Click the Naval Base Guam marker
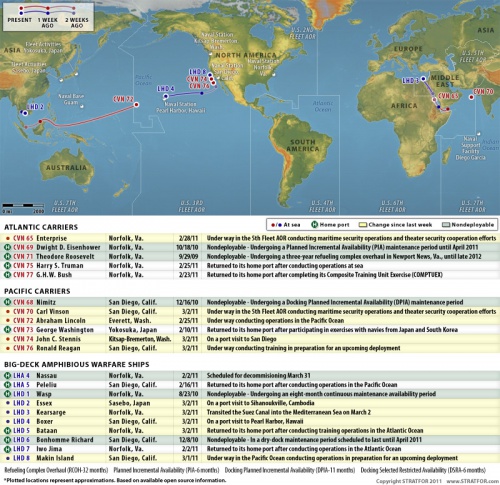The image size is (500, 485). pyautogui.click(x=82, y=106)
